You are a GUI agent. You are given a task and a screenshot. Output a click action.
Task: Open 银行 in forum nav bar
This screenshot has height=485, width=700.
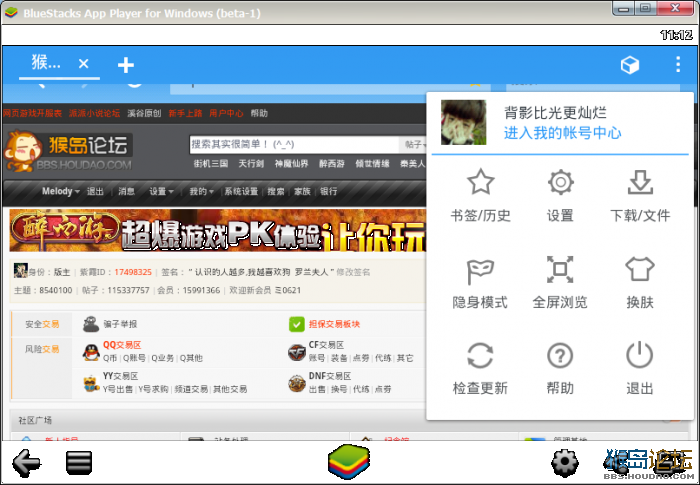pyautogui.click(x=329, y=192)
